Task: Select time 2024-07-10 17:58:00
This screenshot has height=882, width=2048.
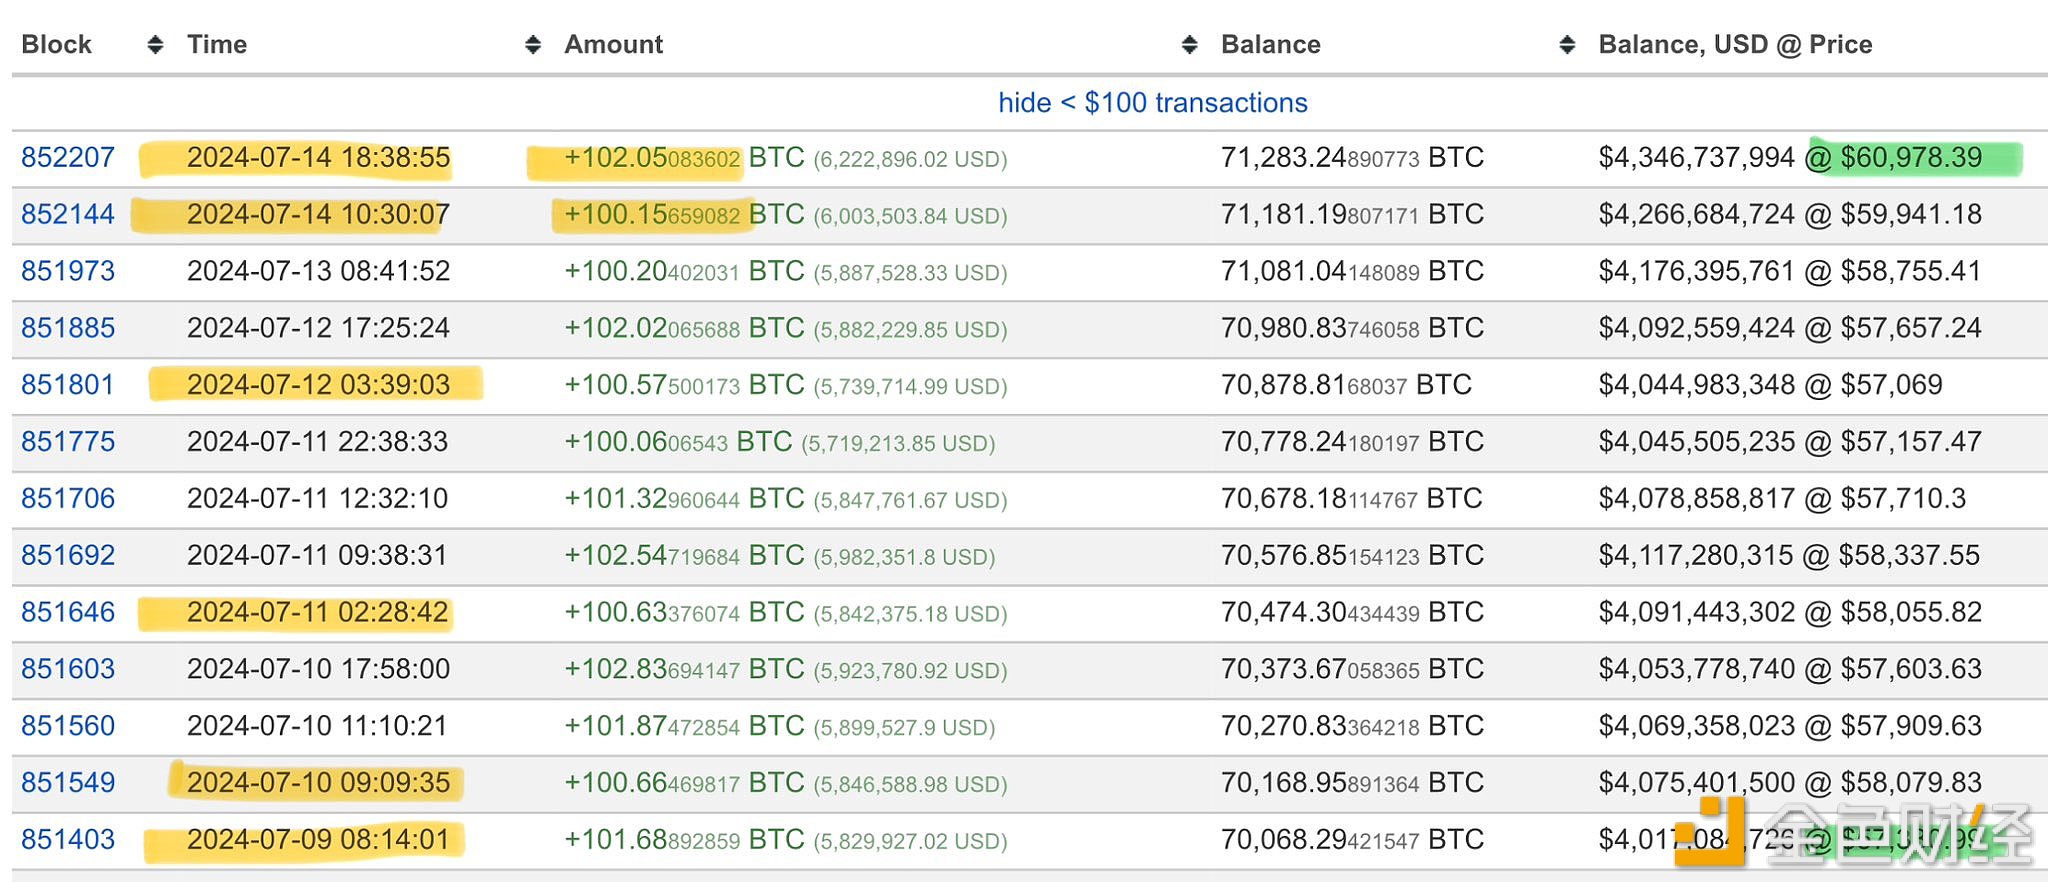Action: click(x=318, y=670)
